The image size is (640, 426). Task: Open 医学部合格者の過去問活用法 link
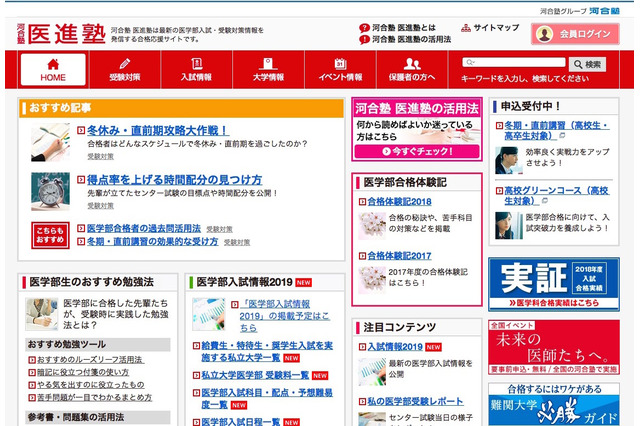(x=144, y=229)
